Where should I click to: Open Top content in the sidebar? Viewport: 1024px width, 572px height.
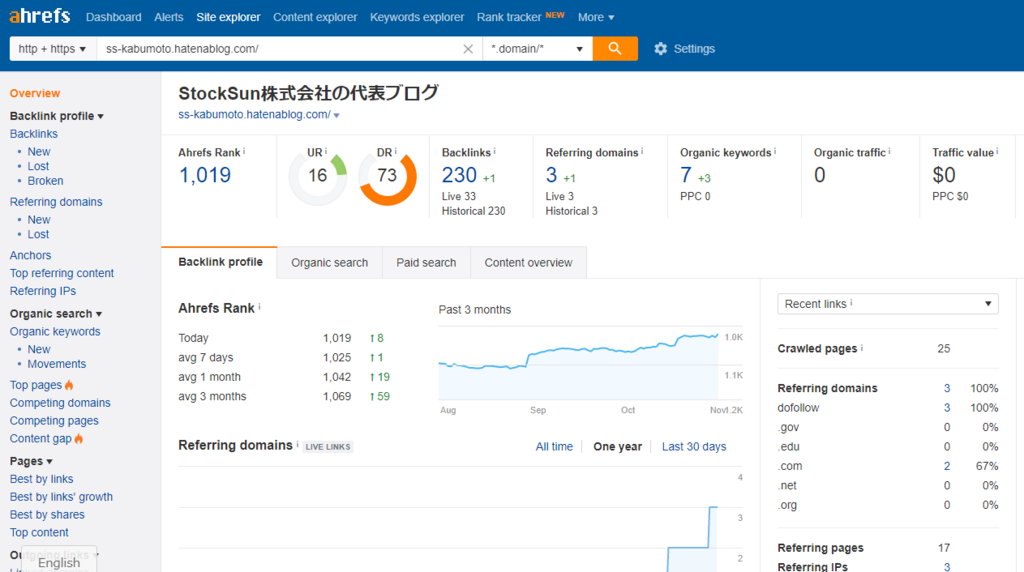(x=39, y=533)
